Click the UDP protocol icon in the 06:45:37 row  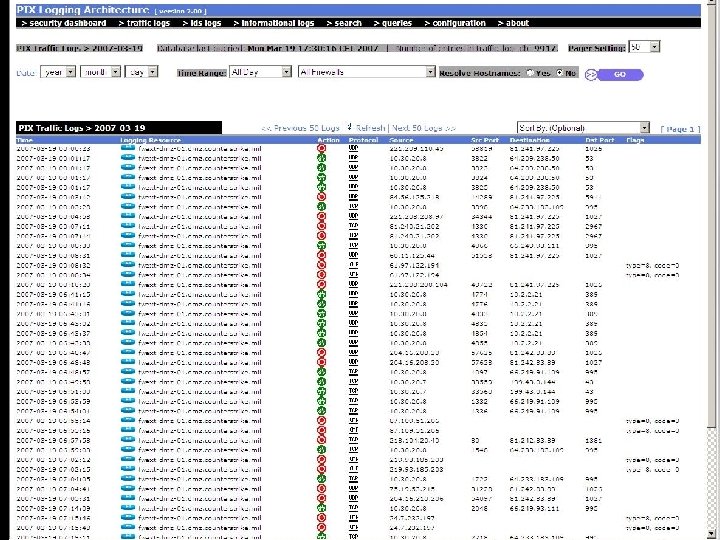353,333
